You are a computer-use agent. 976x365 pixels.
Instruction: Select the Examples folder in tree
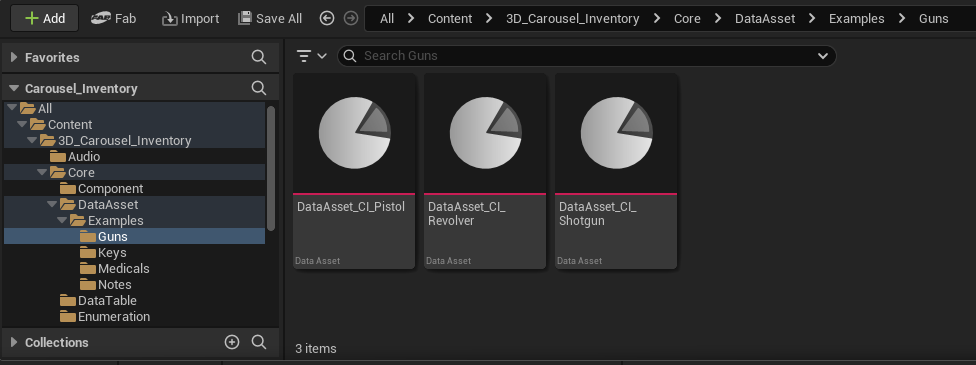134,220
